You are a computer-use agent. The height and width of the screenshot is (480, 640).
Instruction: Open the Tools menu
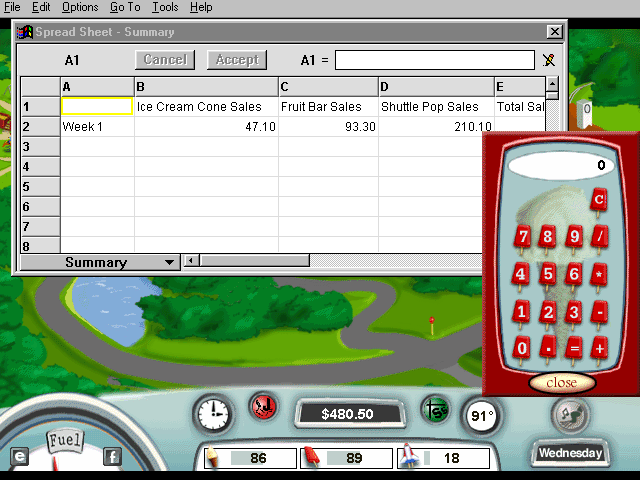pyautogui.click(x=165, y=7)
